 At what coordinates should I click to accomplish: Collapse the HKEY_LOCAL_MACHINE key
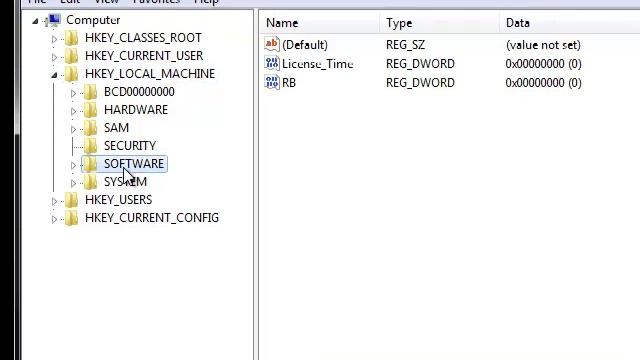54,75
